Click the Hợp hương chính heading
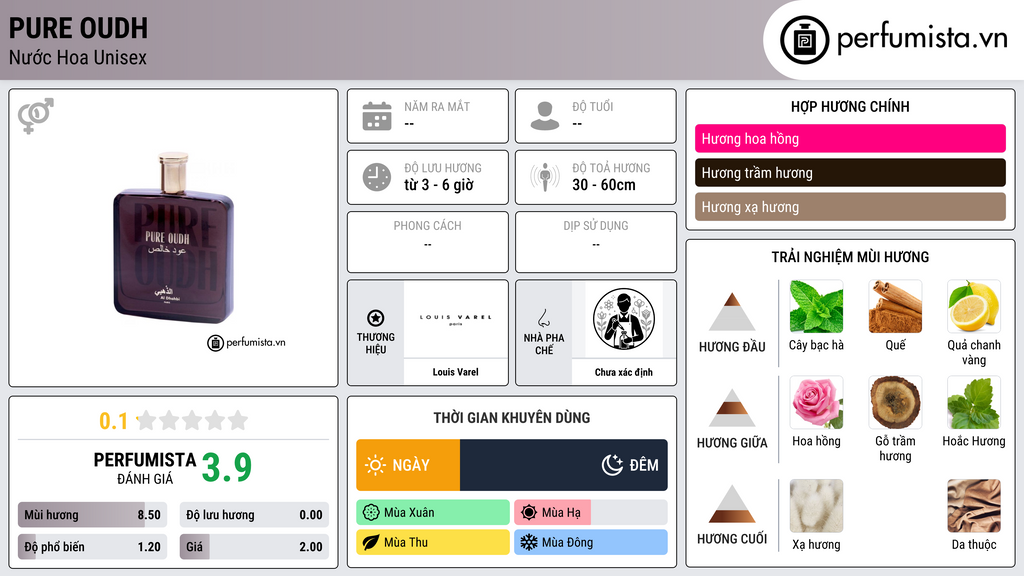The width and height of the screenshot is (1024, 576). tap(850, 106)
